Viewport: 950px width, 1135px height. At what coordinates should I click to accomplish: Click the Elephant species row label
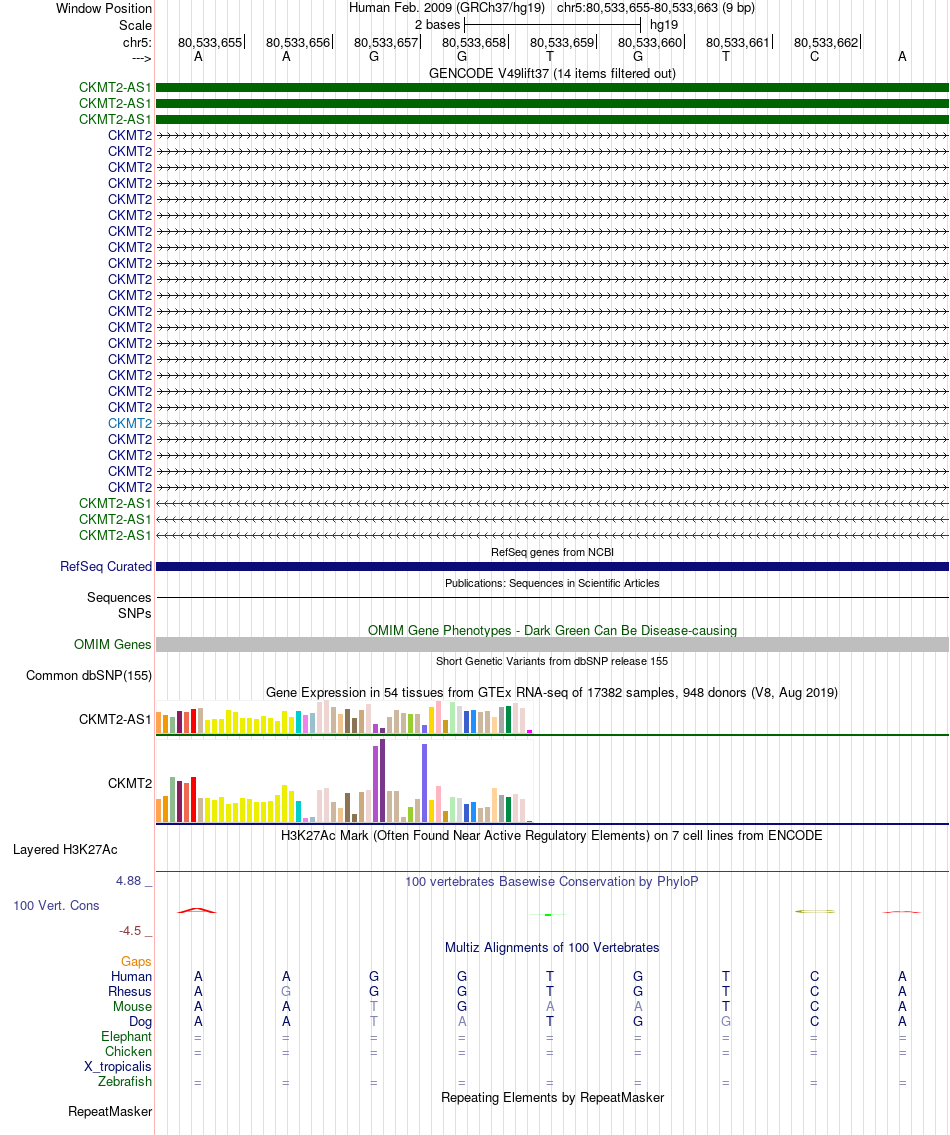tap(127, 1037)
